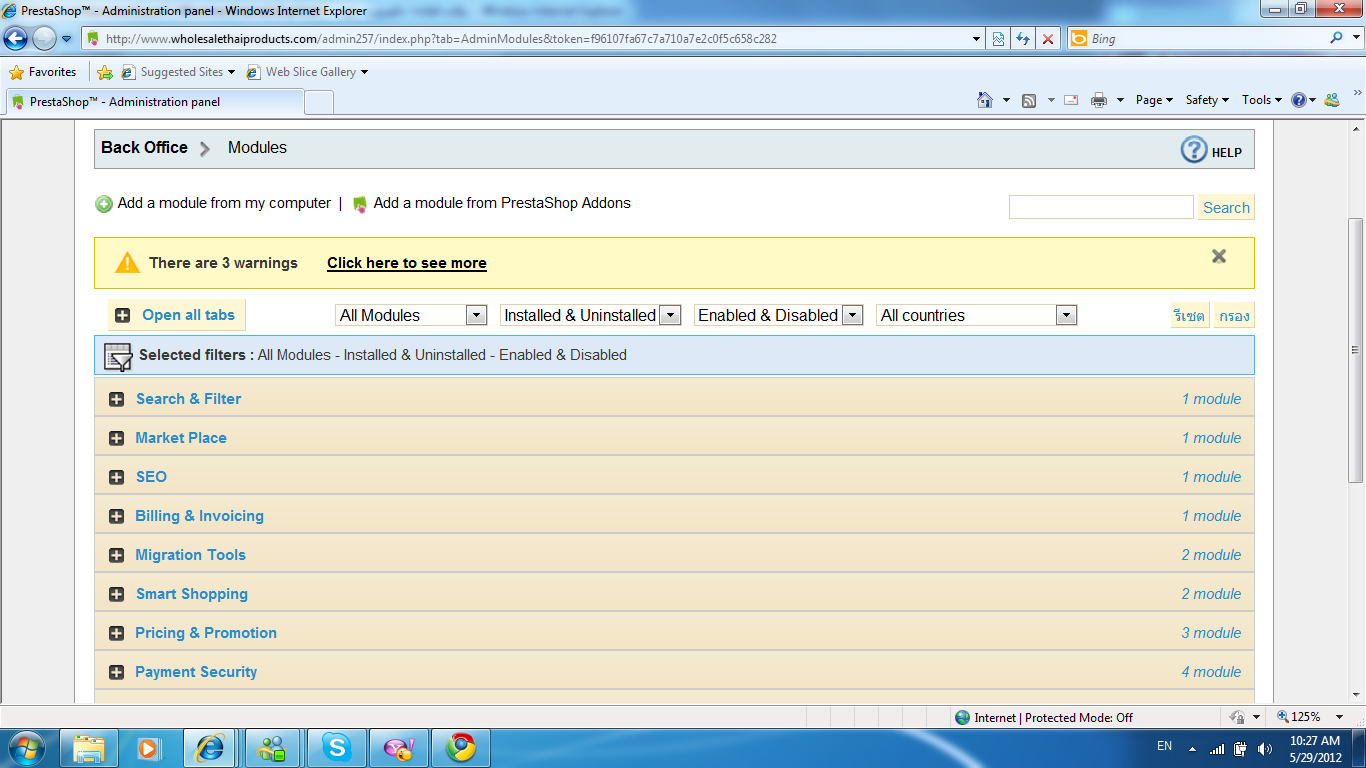Click 'Add a module from my computer' link
Image resolution: width=1366 pixels, height=768 pixels.
pyautogui.click(x=224, y=203)
